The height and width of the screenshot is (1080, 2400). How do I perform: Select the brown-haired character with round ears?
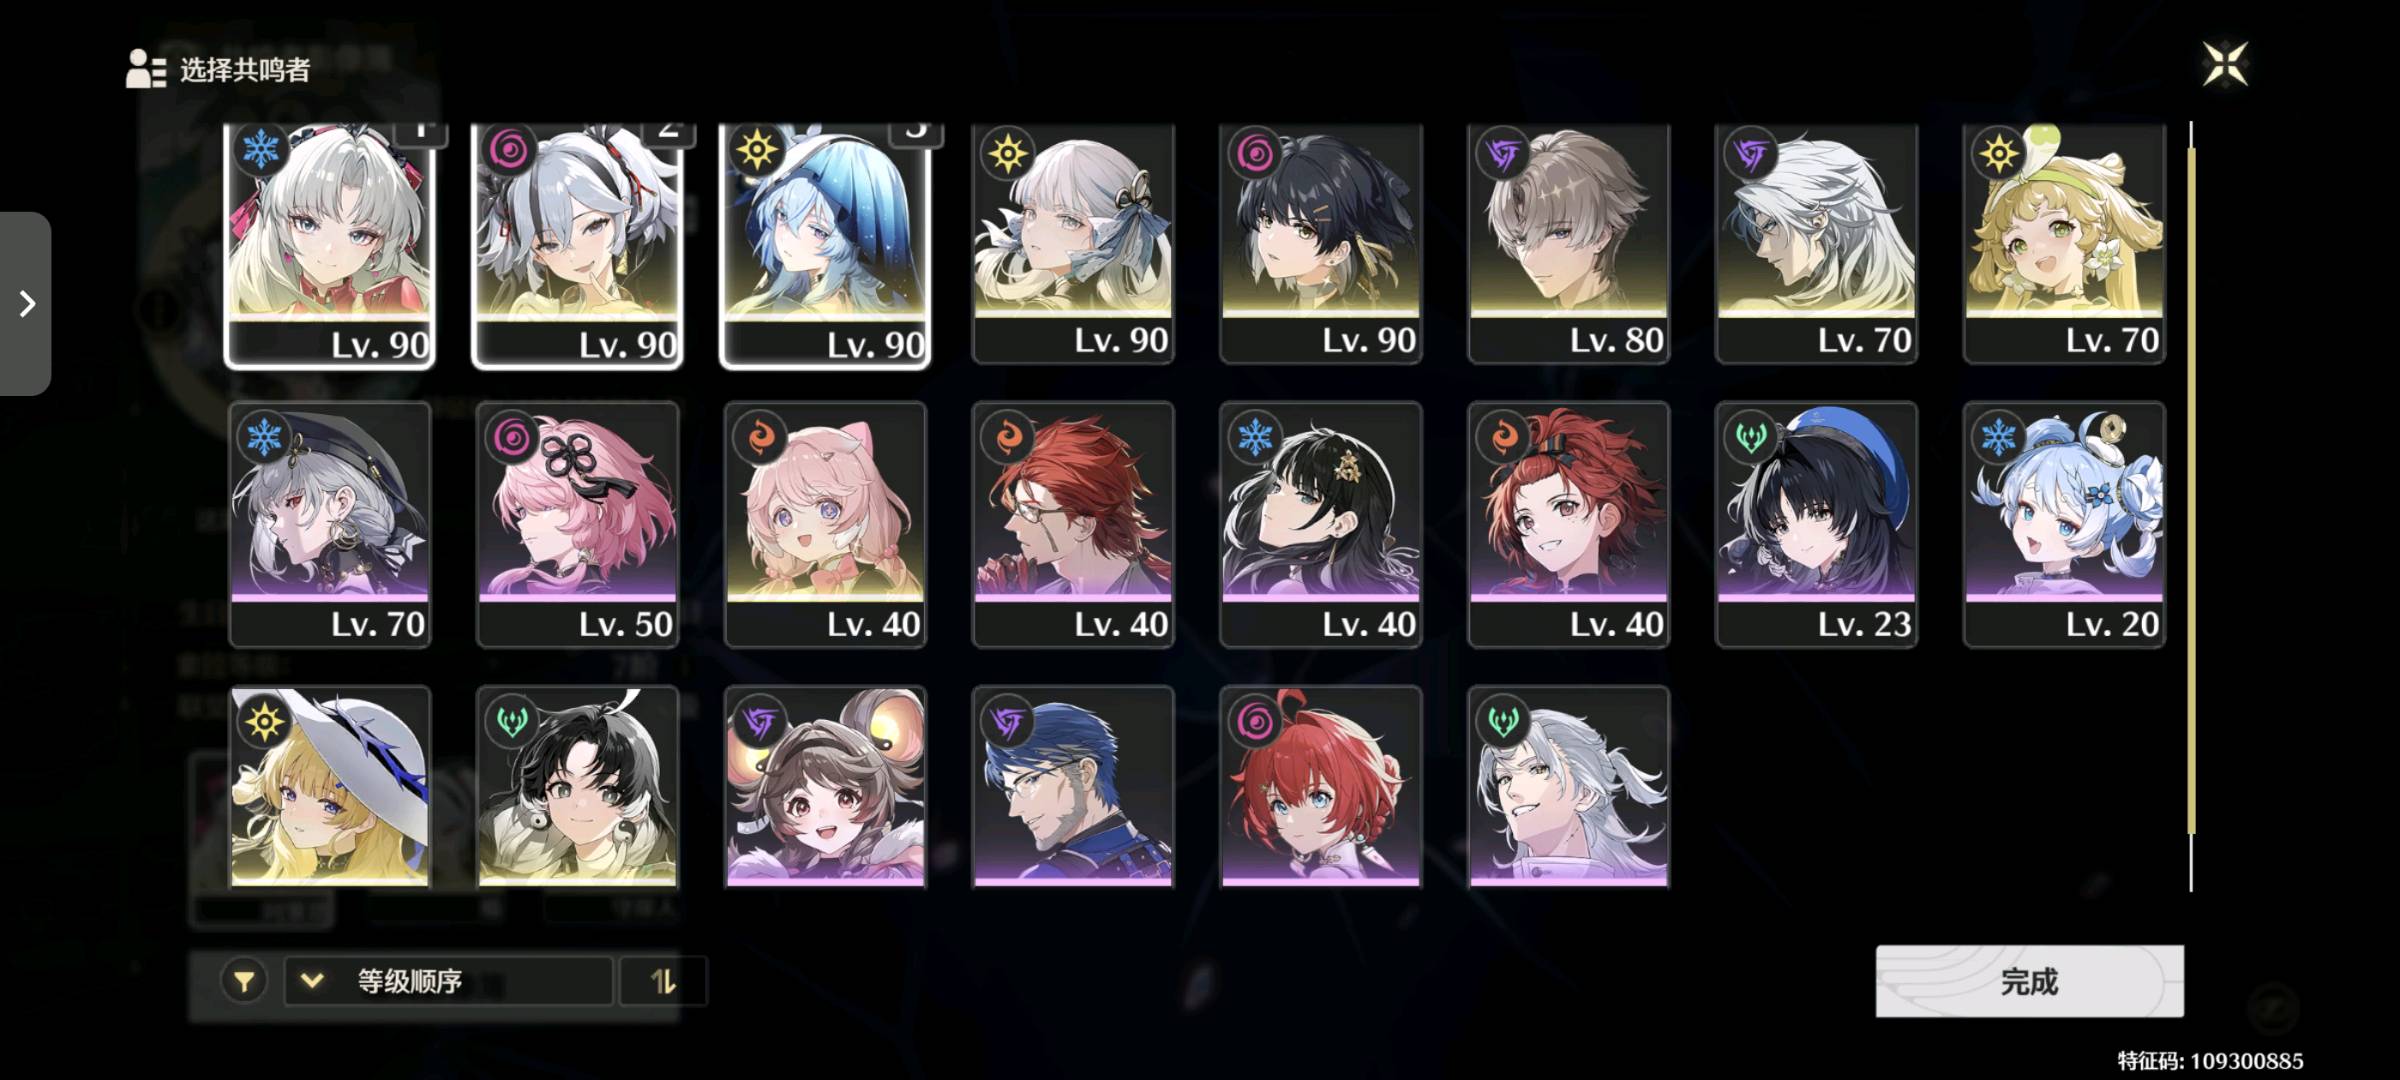pos(826,787)
